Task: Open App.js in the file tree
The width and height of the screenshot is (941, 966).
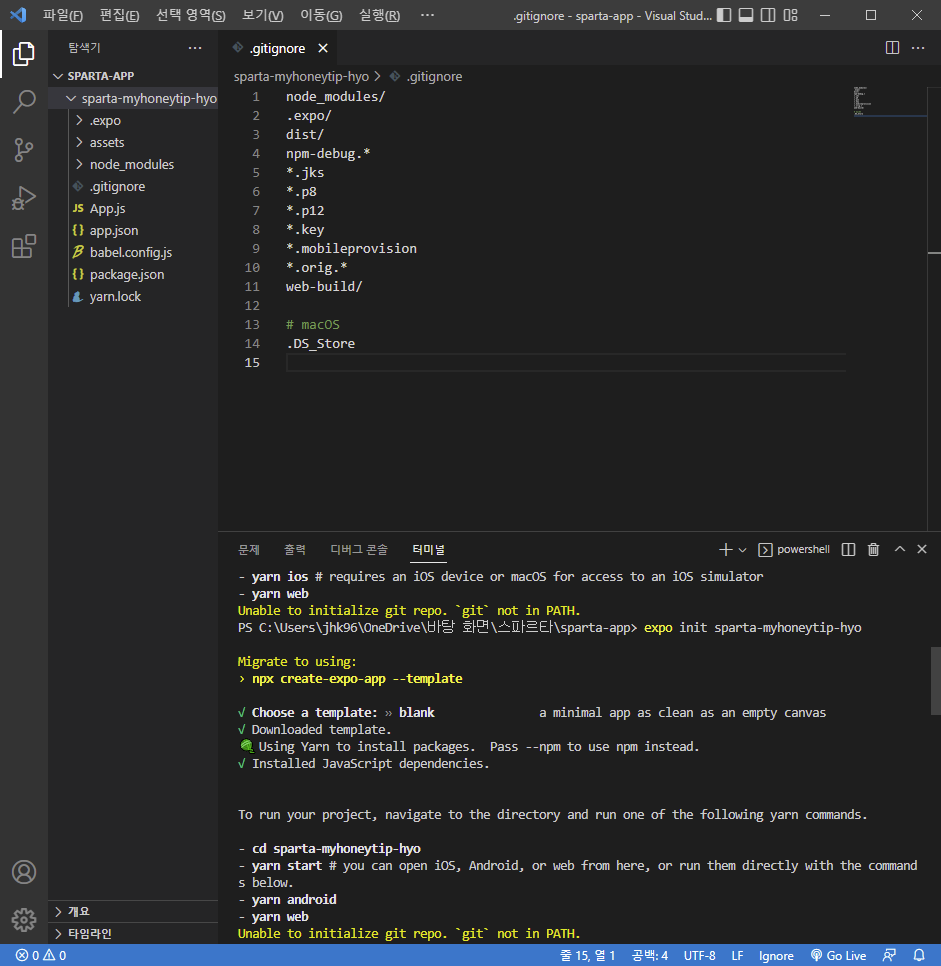Action: [133, 208]
